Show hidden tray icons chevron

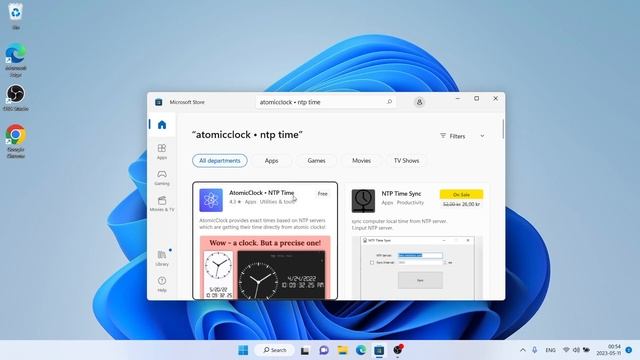tap(523, 350)
